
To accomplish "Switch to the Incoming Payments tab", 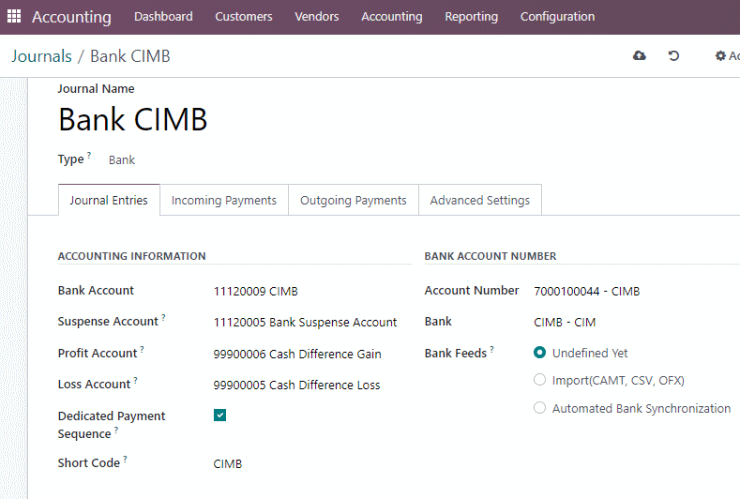I will tap(224, 200).
